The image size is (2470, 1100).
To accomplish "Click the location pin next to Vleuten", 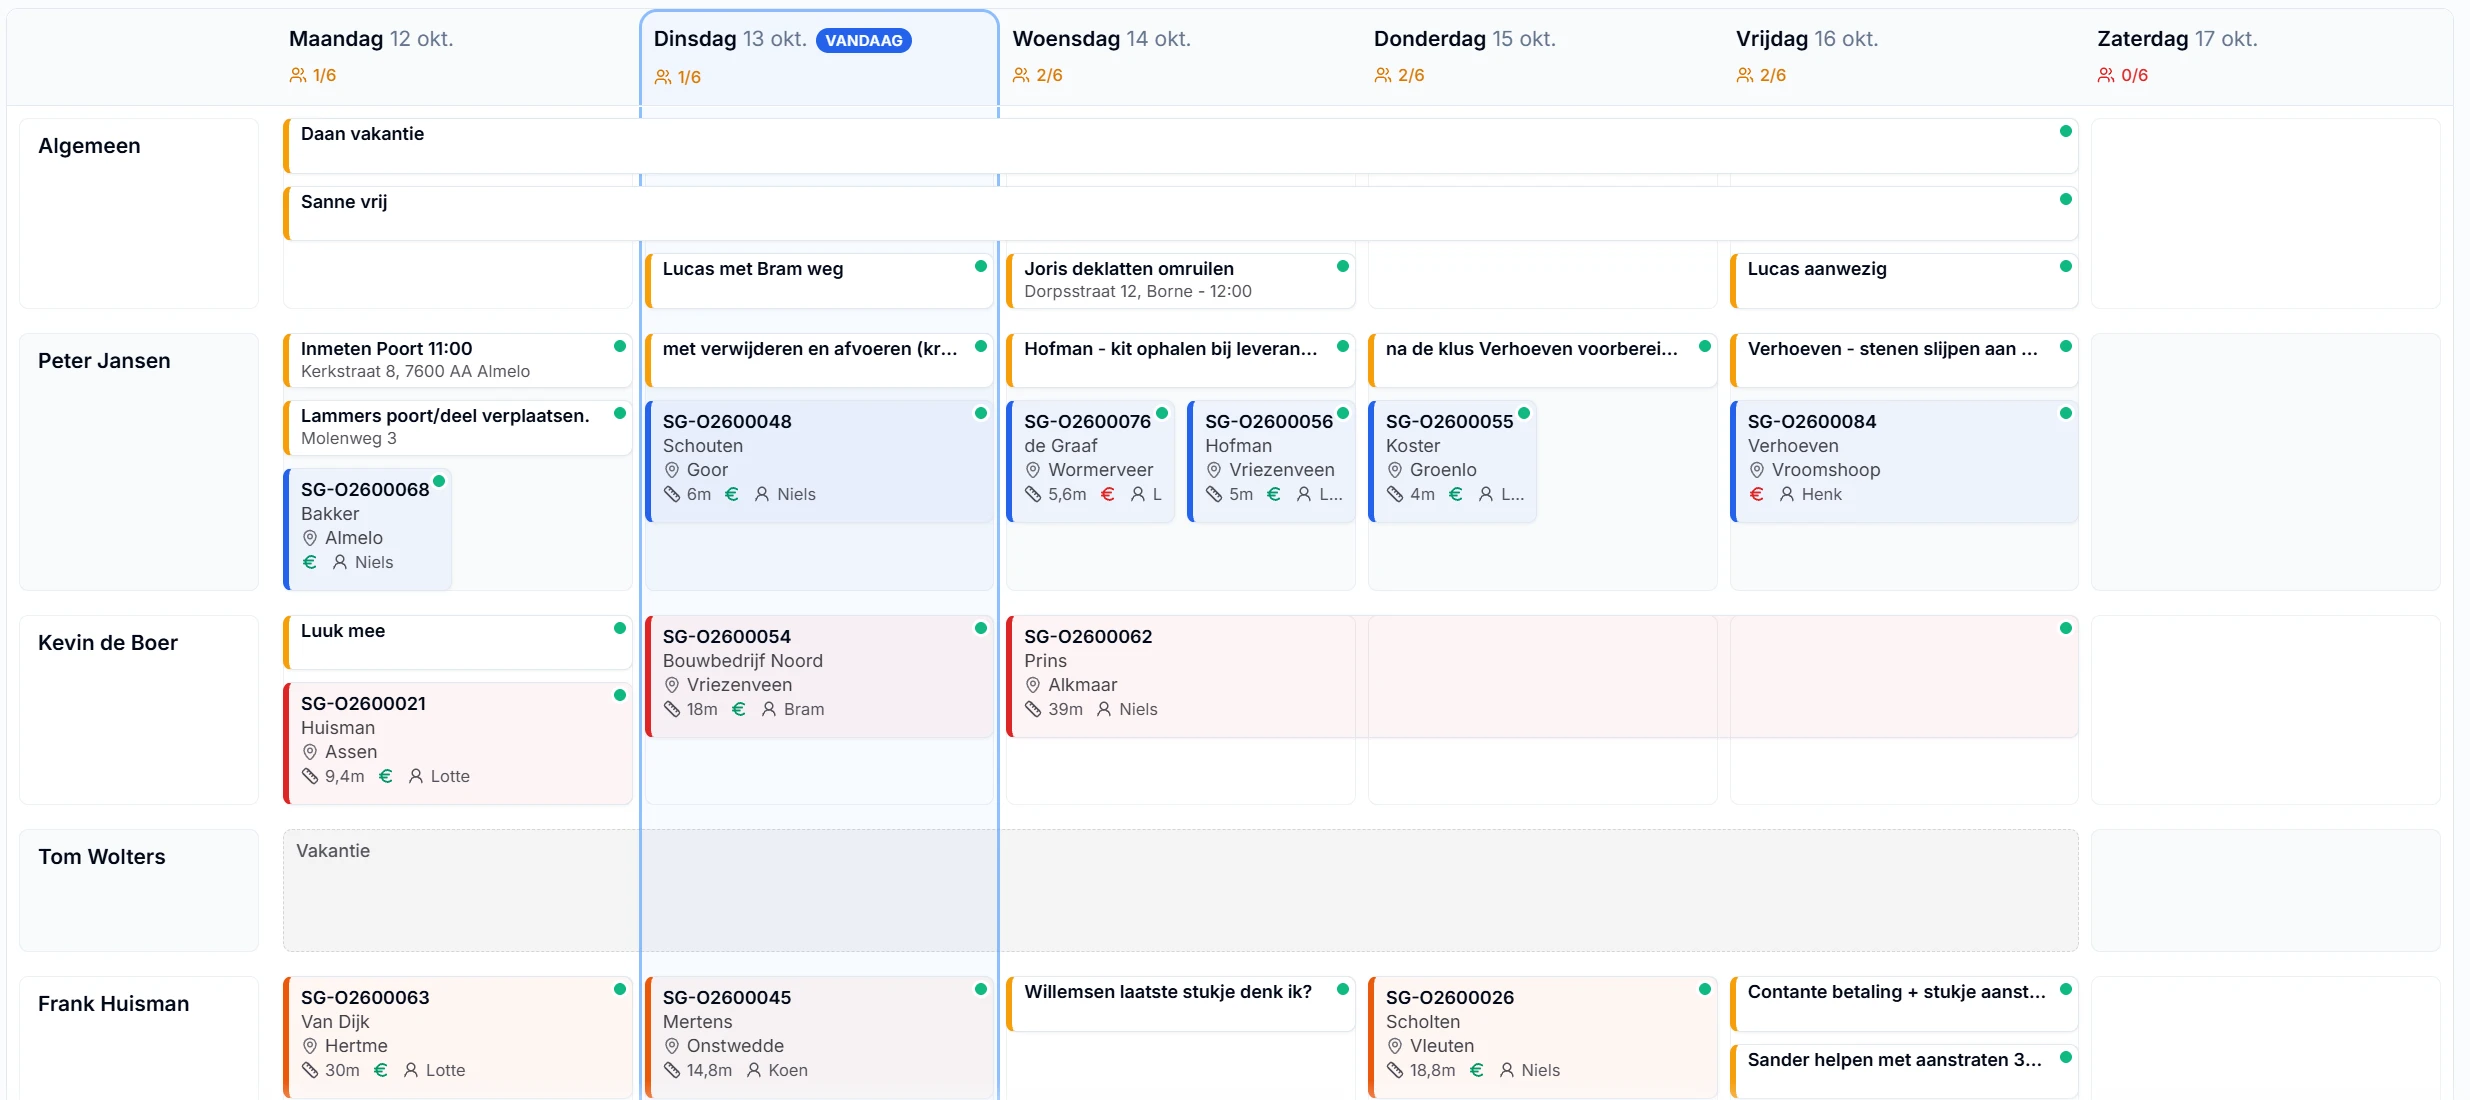I will pos(1395,1046).
